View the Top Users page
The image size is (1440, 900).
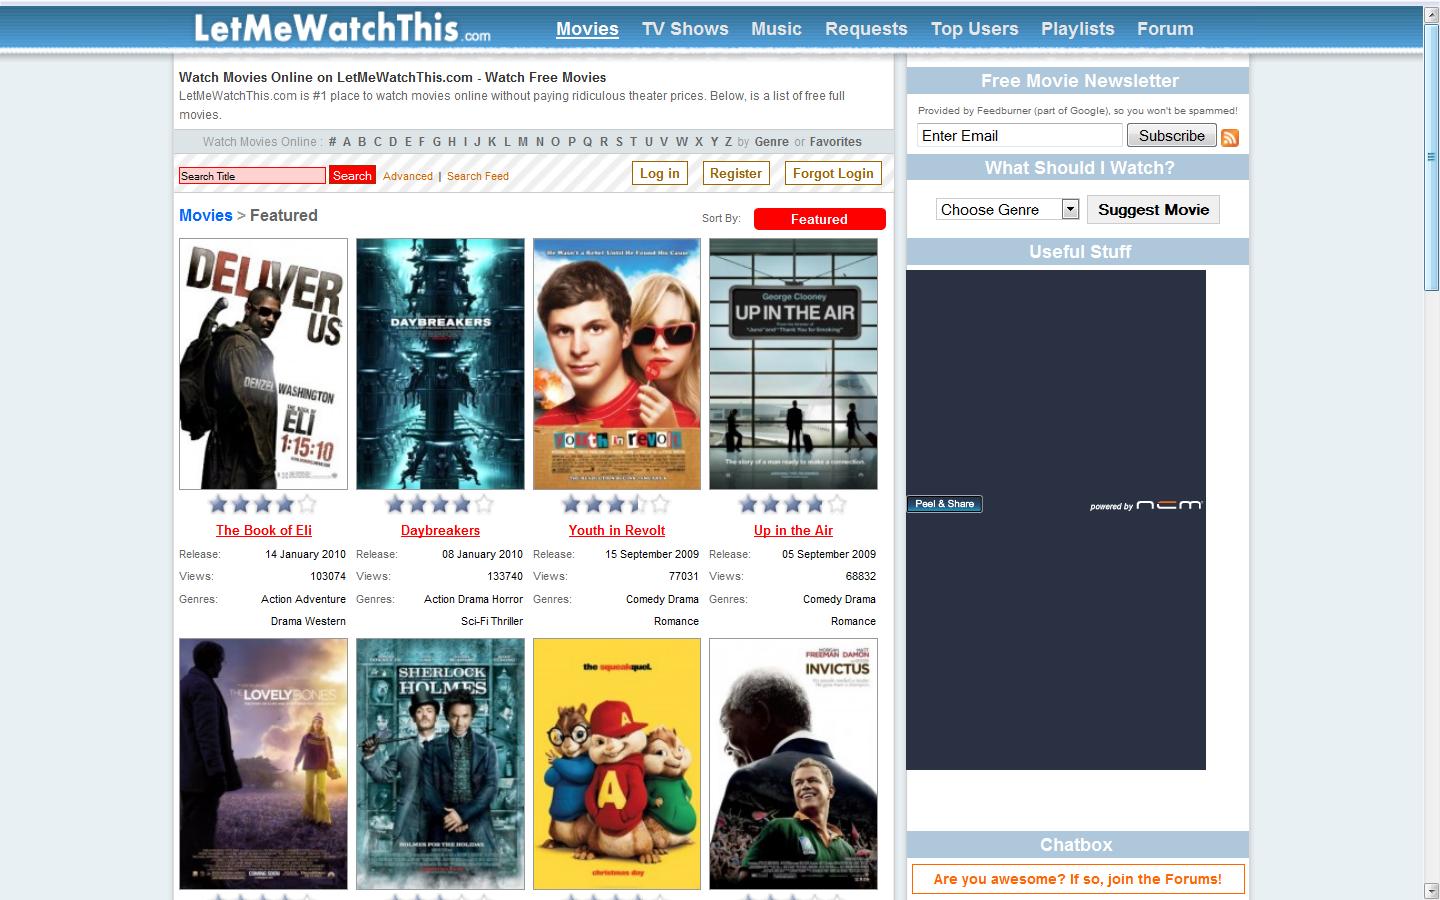[974, 29]
